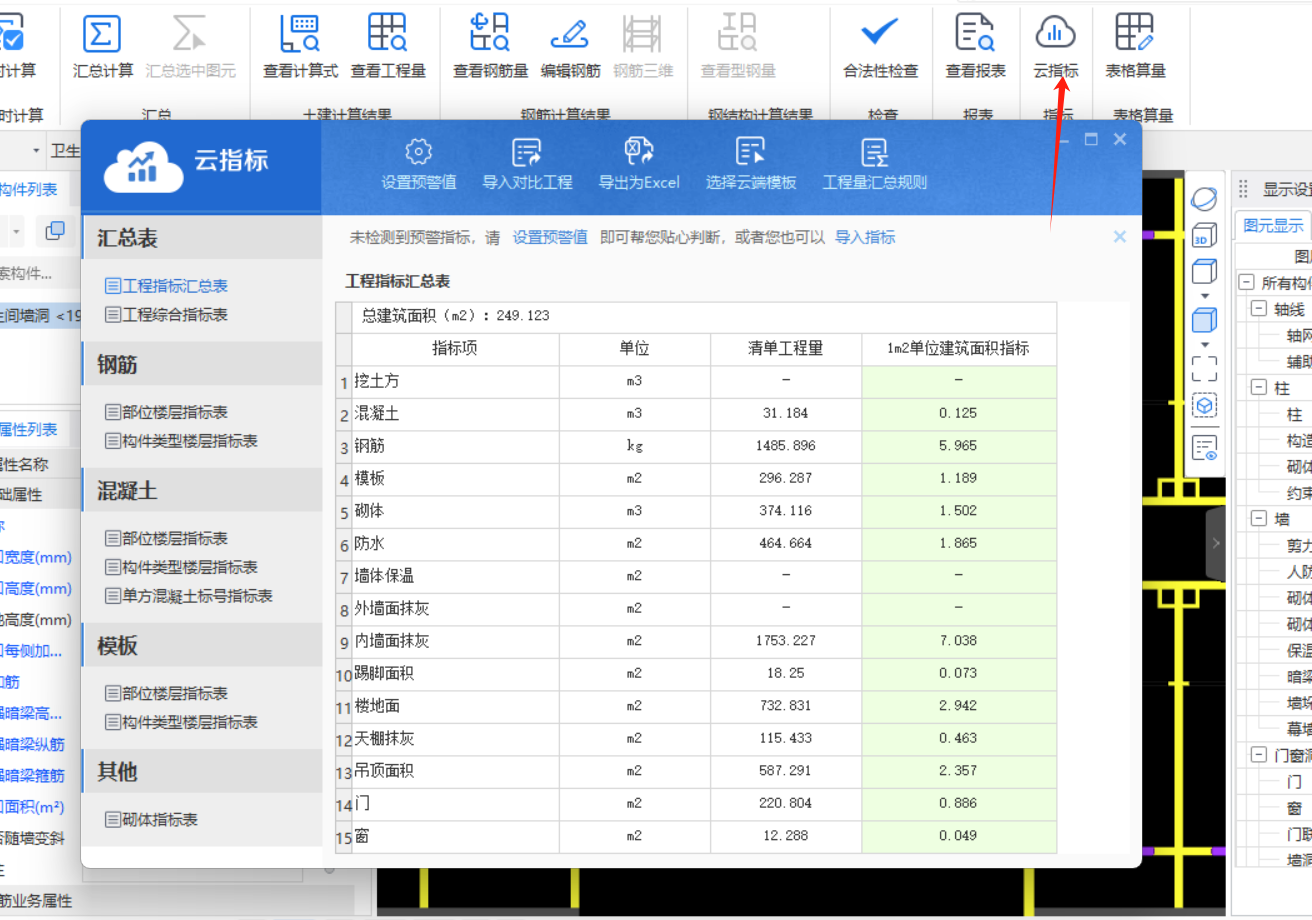The height and width of the screenshot is (920, 1312).
Task: Open 砌体指标表 under 其他
Action: pyautogui.click(x=151, y=820)
